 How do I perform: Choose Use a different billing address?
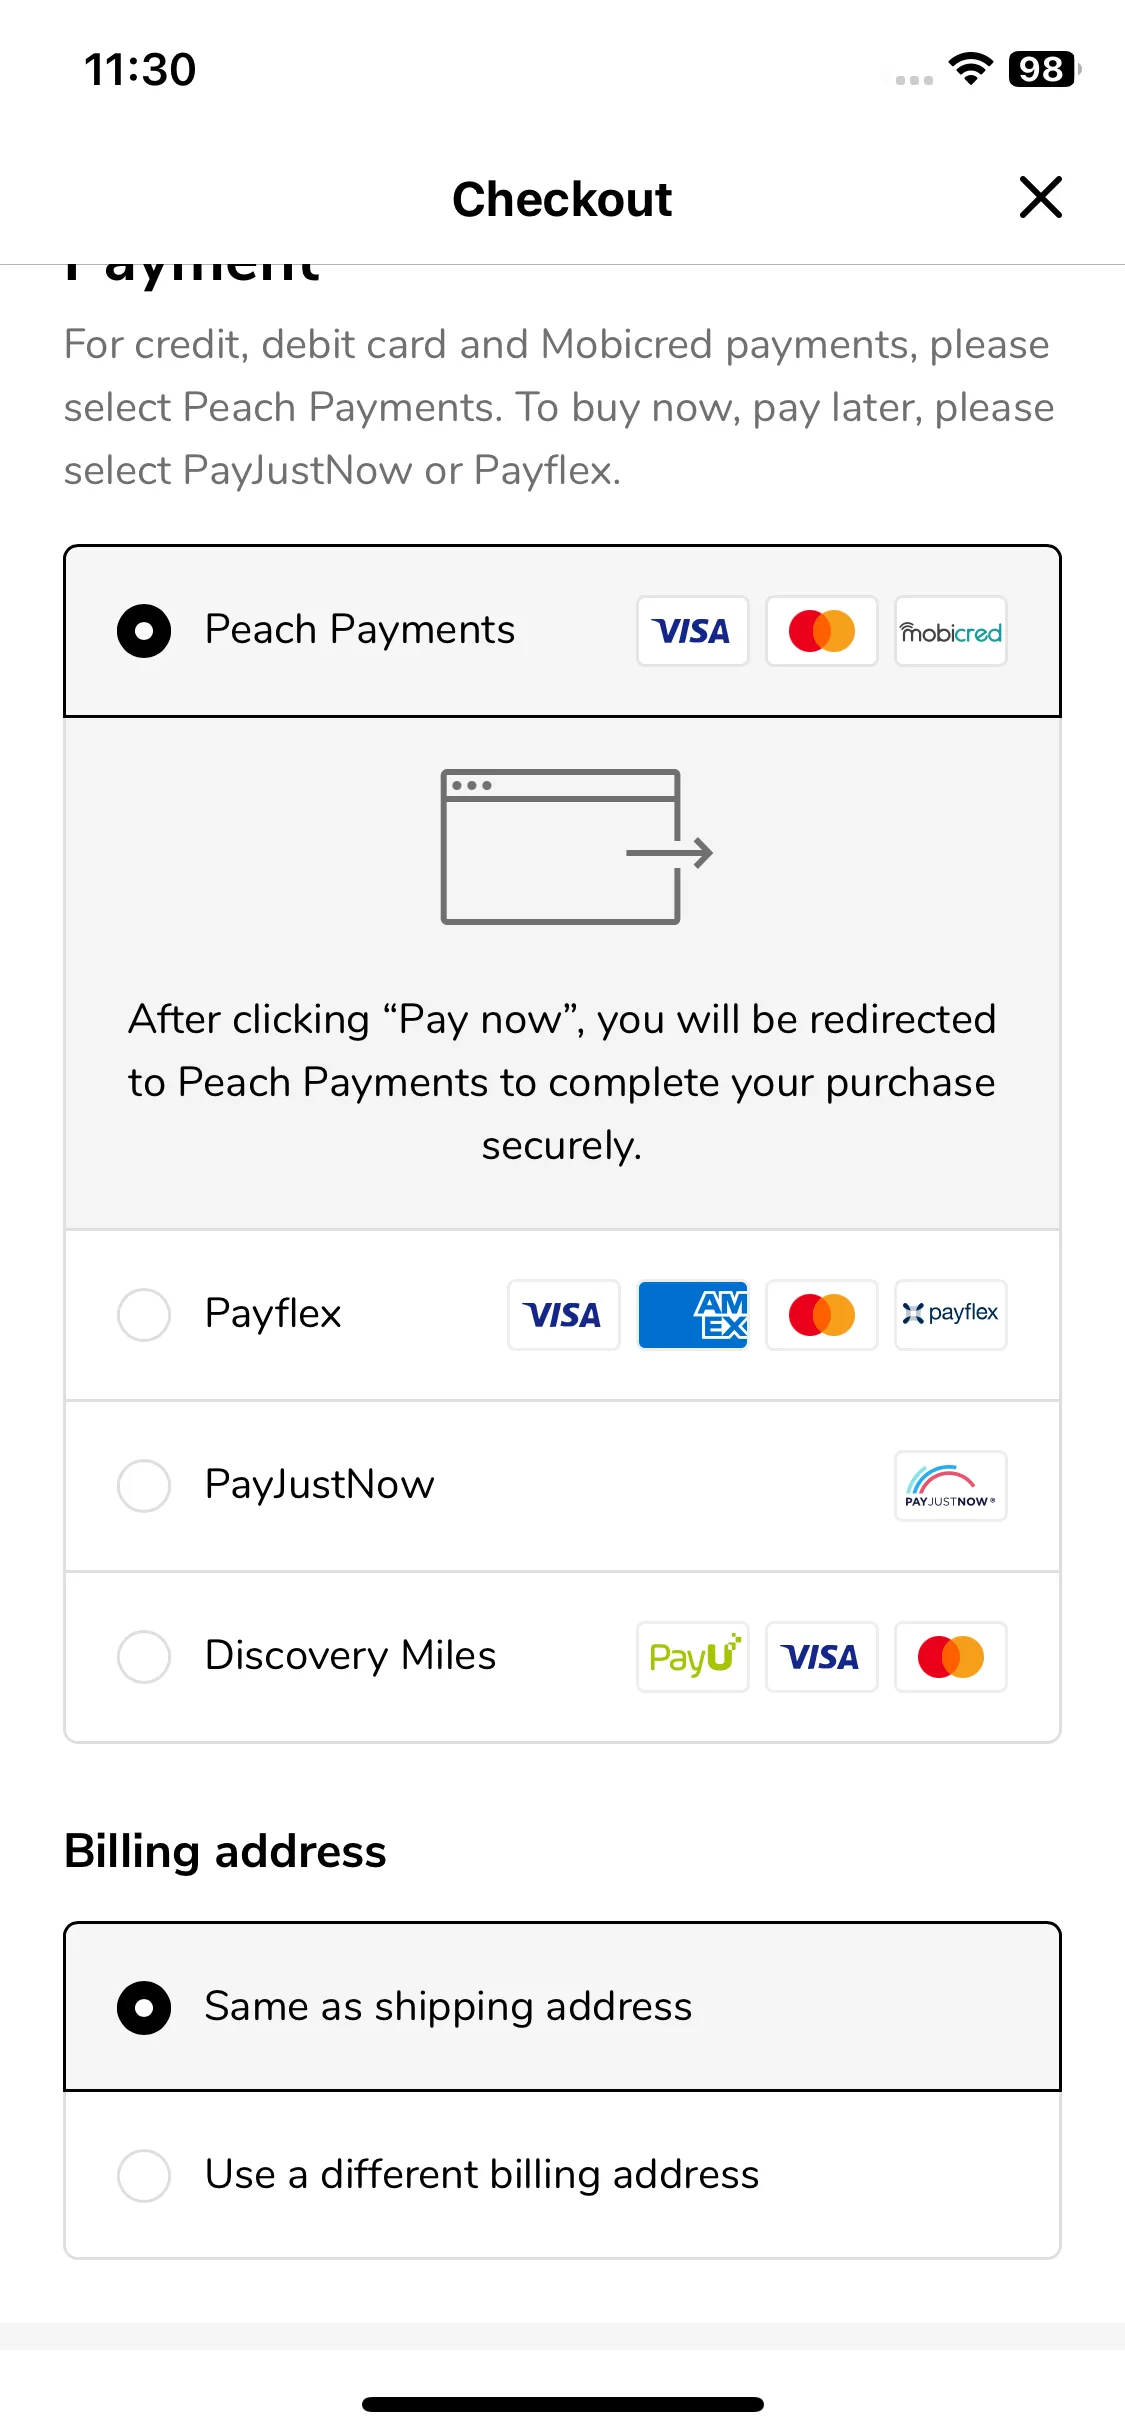tap(562, 2175)
